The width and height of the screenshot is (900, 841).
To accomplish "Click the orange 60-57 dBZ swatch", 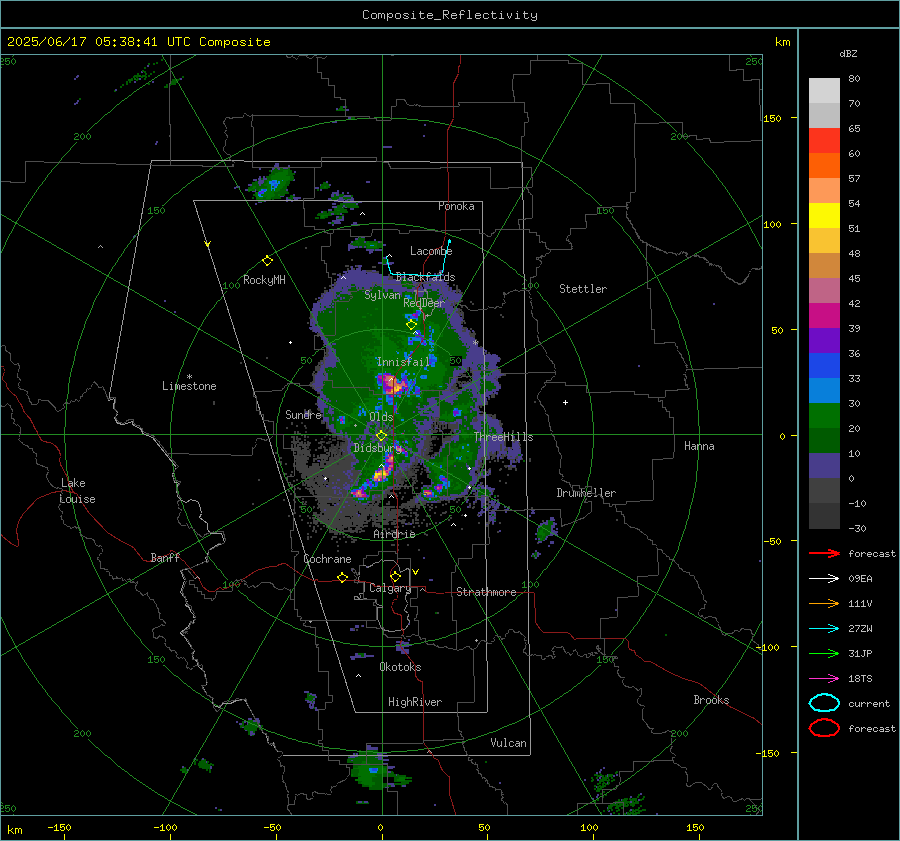I will (x=824, y=165).
